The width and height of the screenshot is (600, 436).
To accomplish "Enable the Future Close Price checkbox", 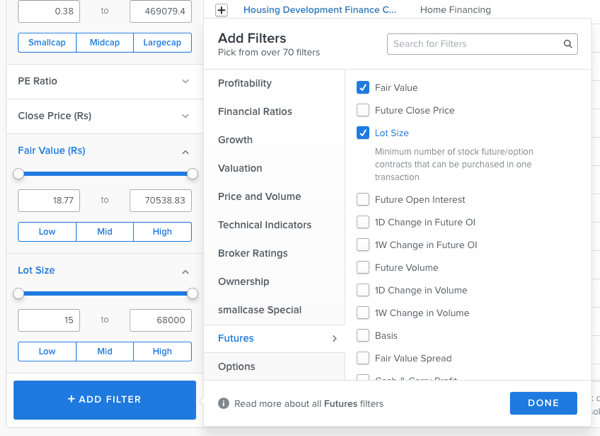I will point(363,110).
